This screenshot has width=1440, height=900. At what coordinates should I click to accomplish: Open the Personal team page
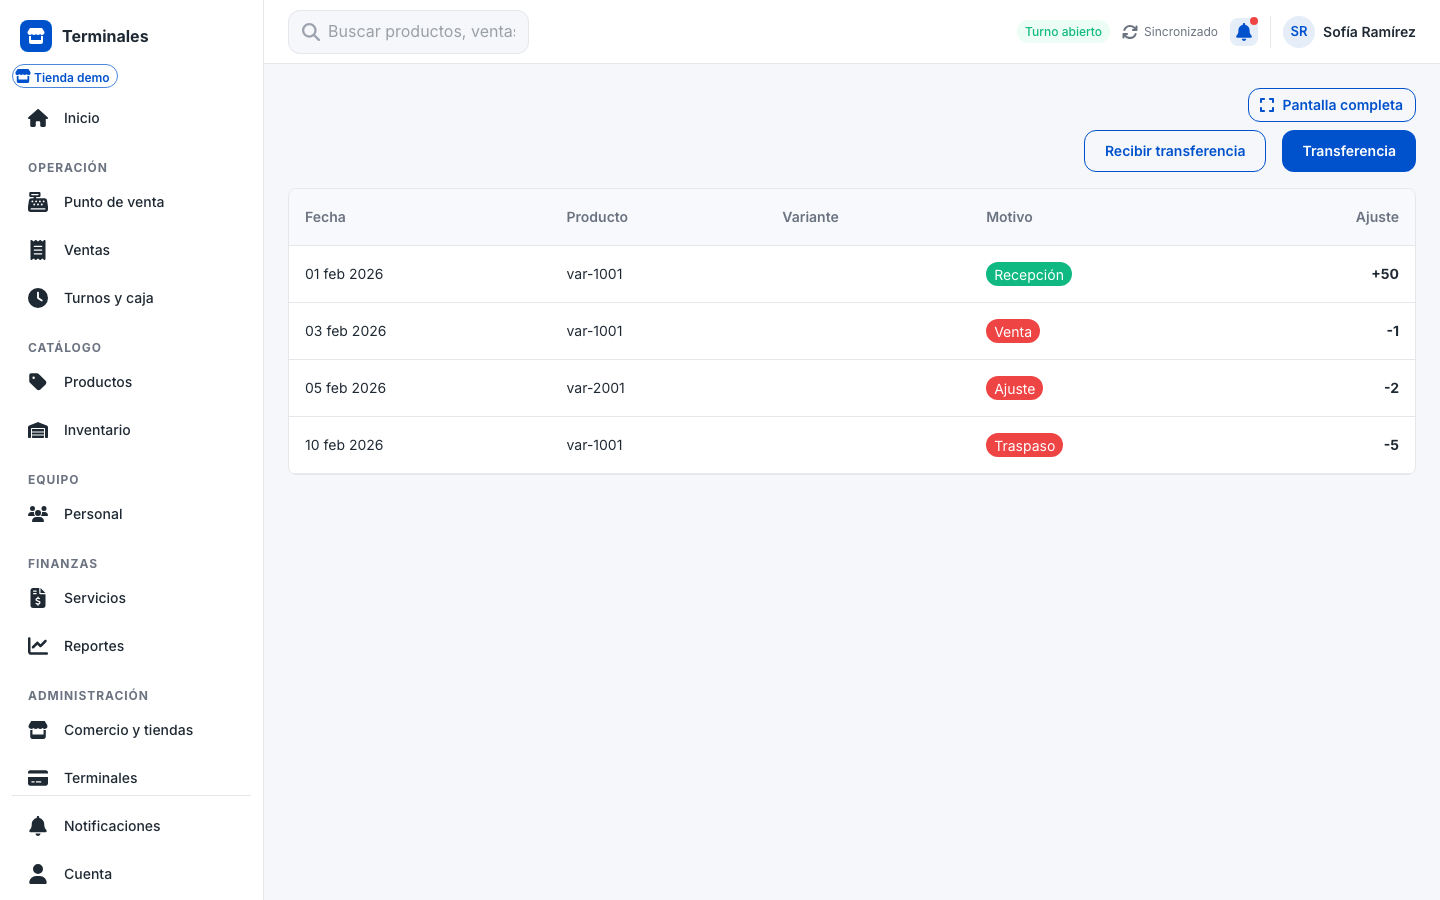pos(132,514)
